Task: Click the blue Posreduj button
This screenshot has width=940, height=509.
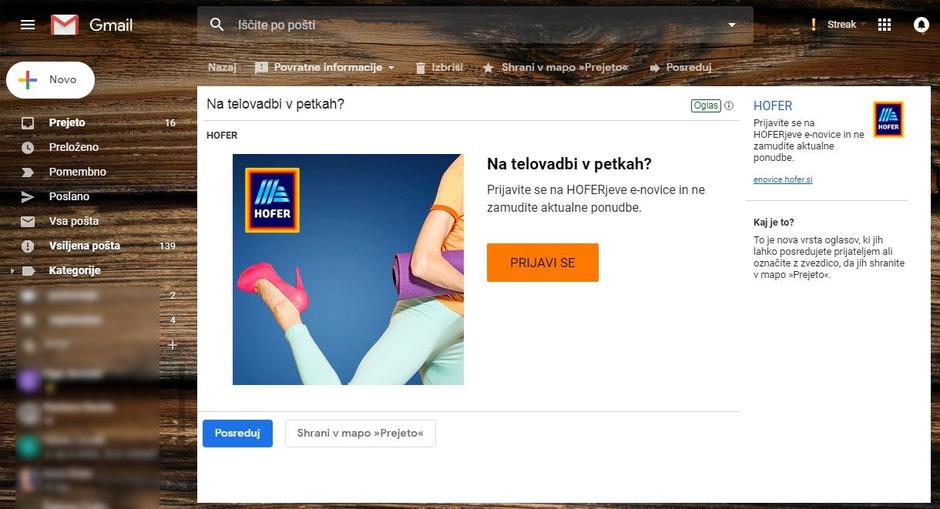Action: tap(237, 433)
